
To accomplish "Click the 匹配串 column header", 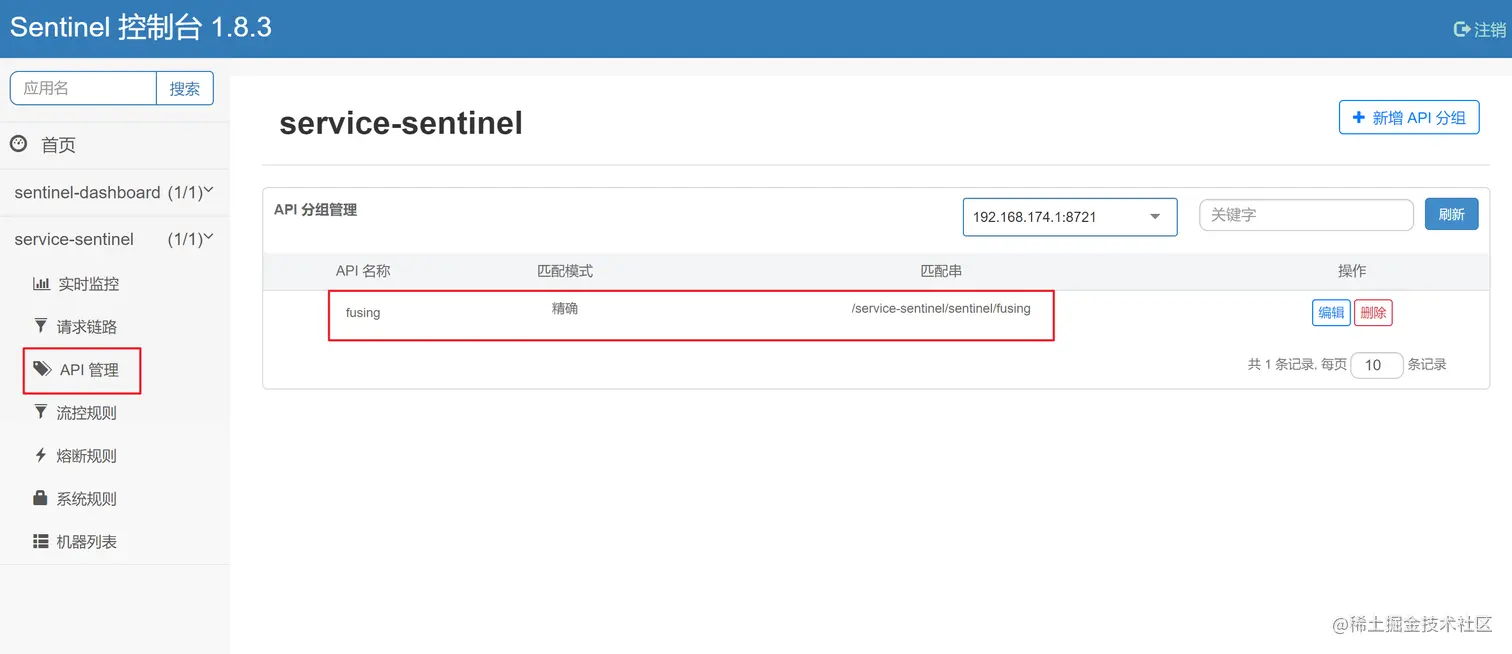I will [941, 271].
